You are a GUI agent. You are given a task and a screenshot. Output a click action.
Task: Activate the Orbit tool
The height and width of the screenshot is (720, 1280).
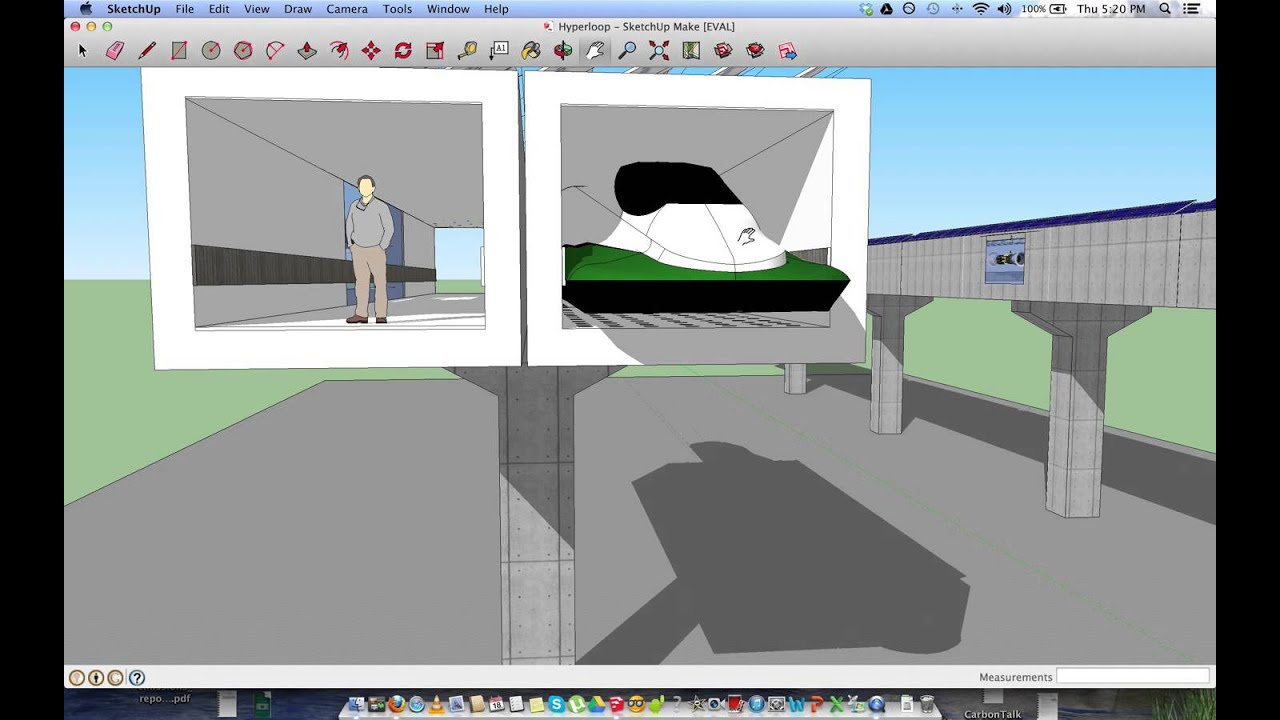tap(563, 50)
